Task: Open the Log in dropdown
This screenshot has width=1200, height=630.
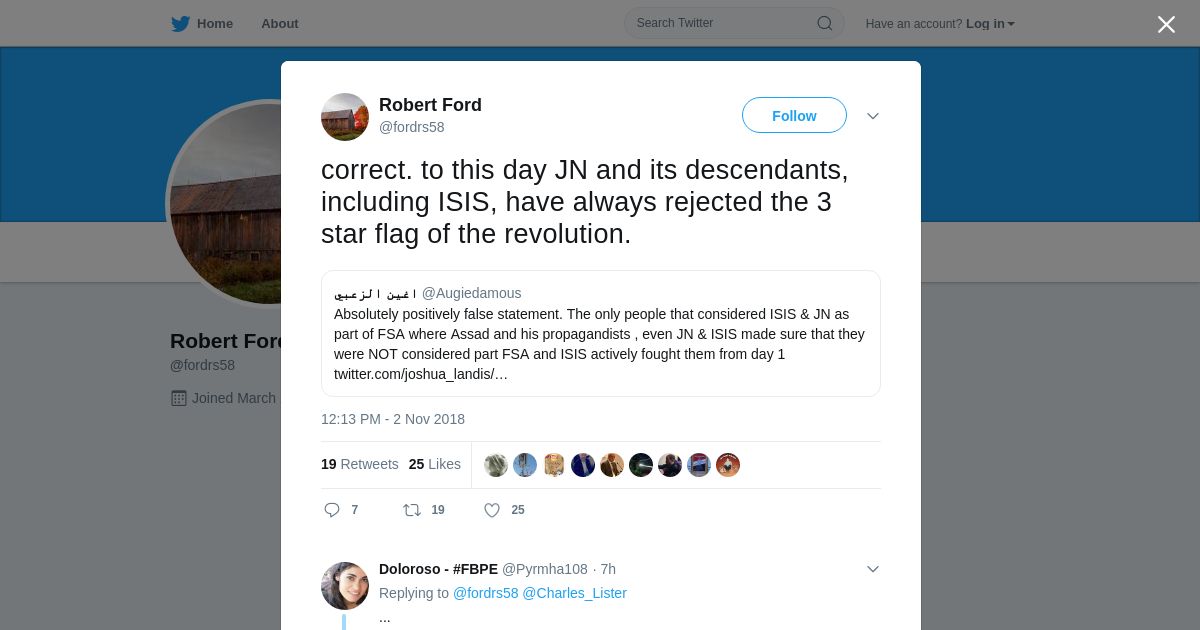Action: 990,24
